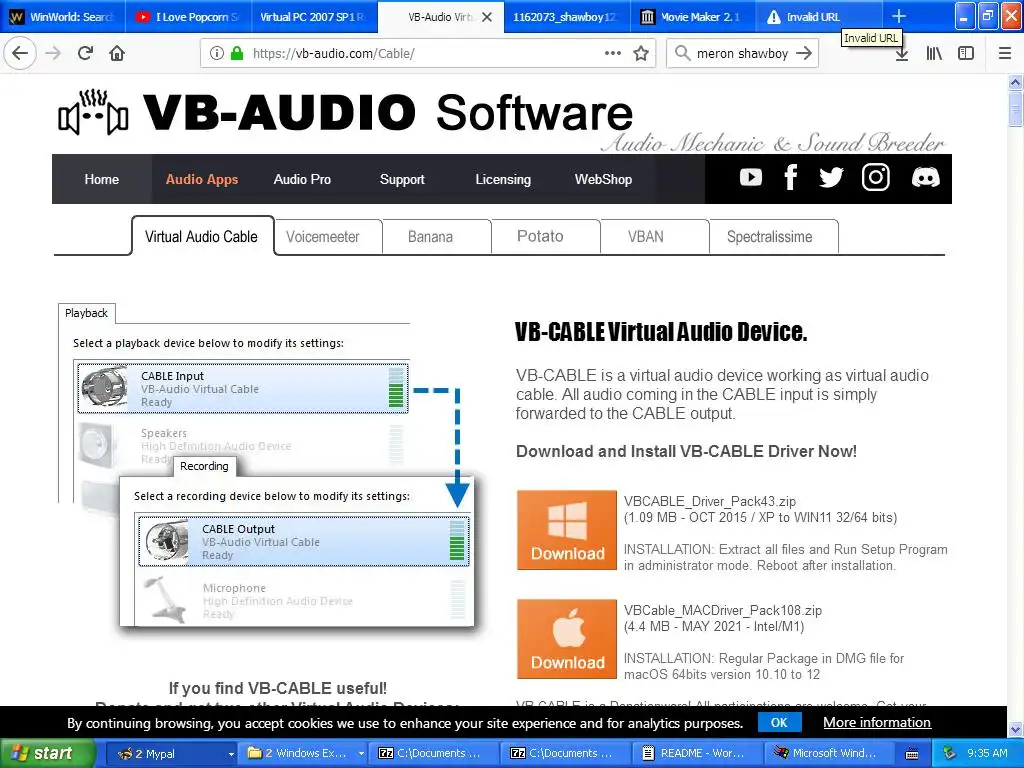The height and width of the screenshot is (768, 1024).
Task: Show site information icon in address bar
Action: click(217, 53)
